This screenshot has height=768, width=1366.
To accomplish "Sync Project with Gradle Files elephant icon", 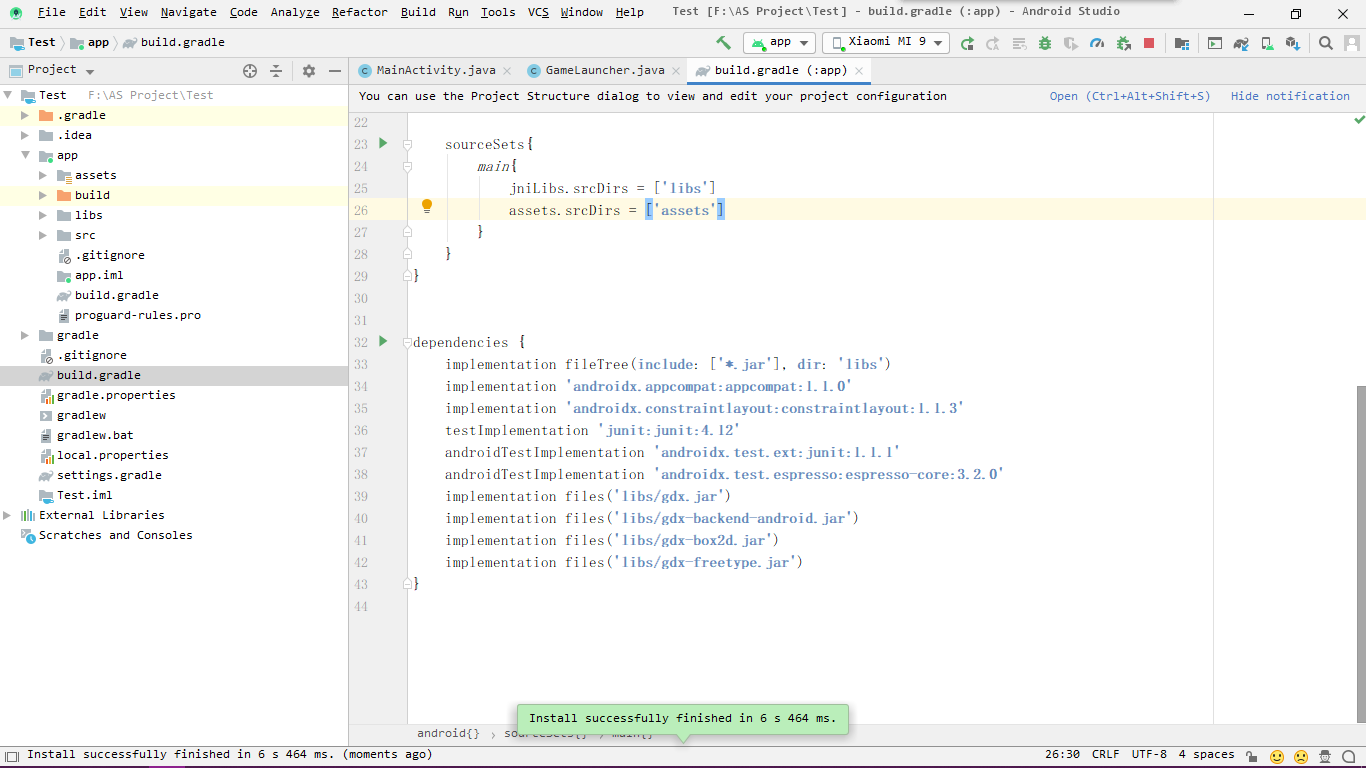I will 1241,43.
